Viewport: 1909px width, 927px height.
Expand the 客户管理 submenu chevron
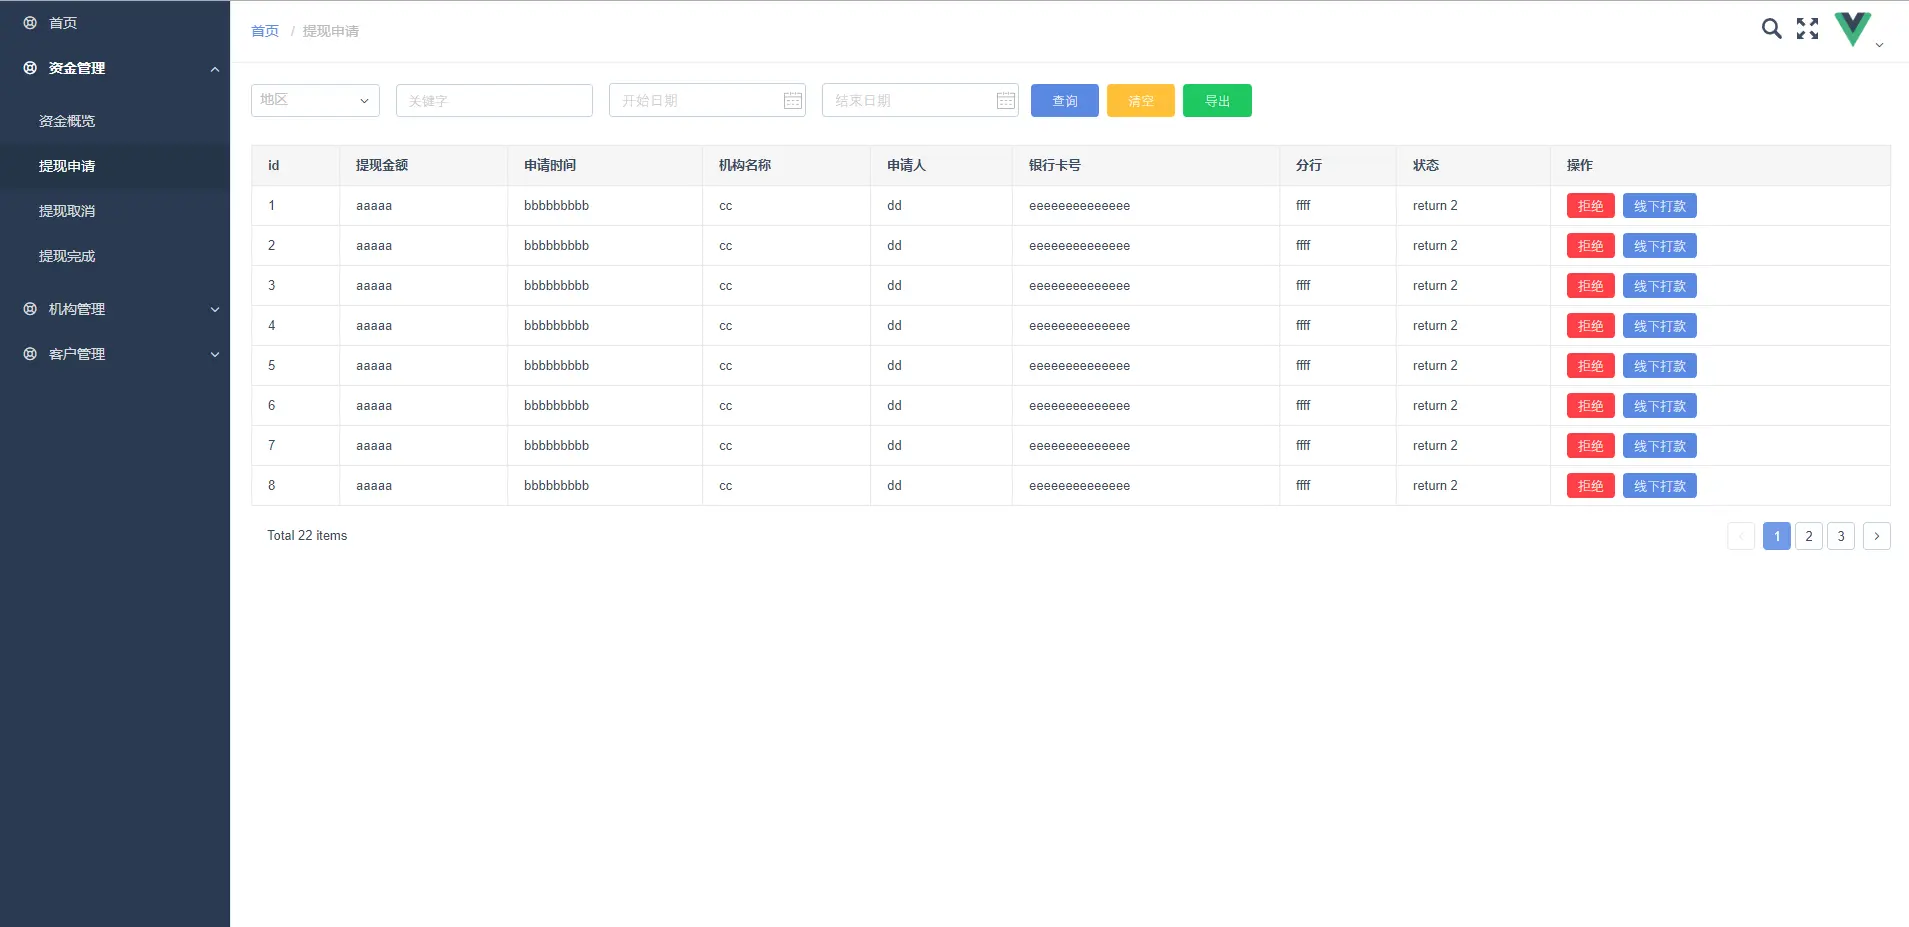215,354
